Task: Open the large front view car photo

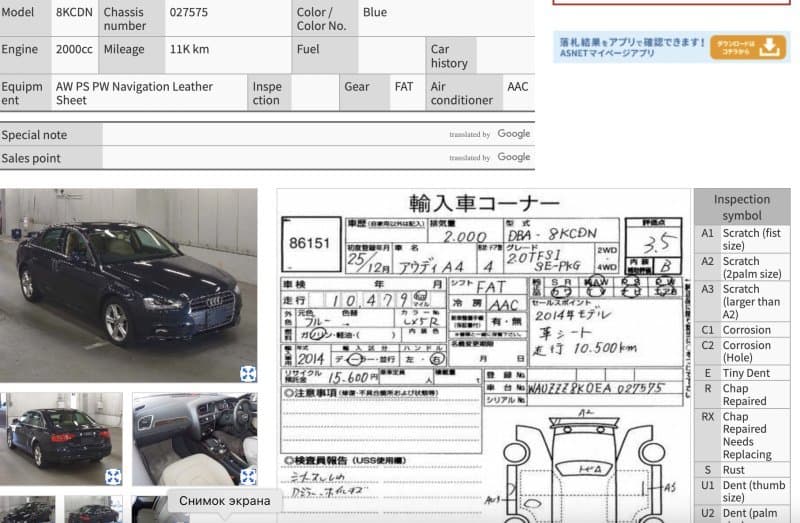Action: point(129,285)
